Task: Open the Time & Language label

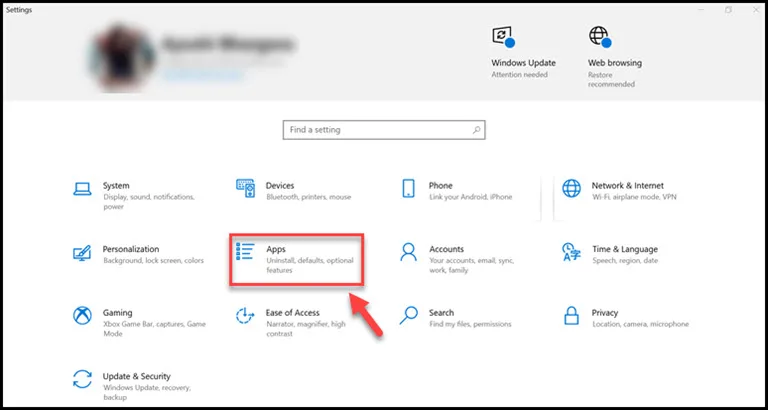Action: [625, 249]
